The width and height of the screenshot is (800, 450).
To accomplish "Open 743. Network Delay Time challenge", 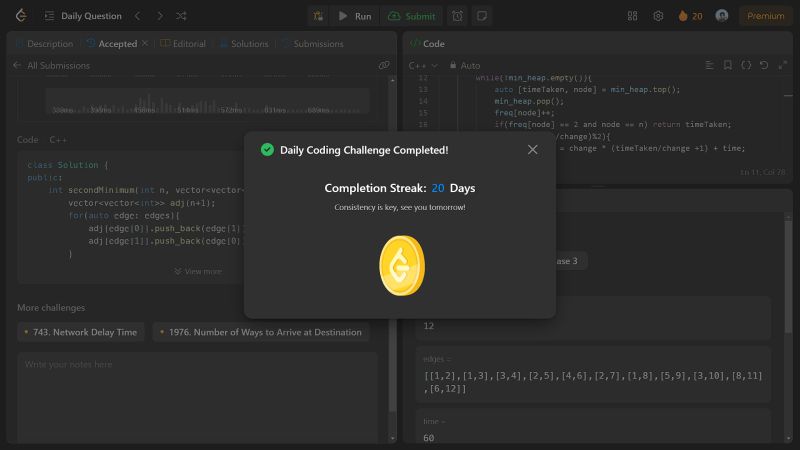I will 81,332.
